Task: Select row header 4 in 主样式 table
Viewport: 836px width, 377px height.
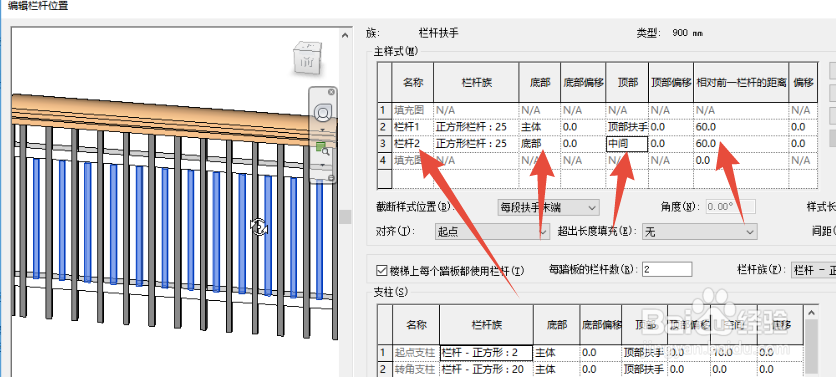Action: (x=384, y=160)
